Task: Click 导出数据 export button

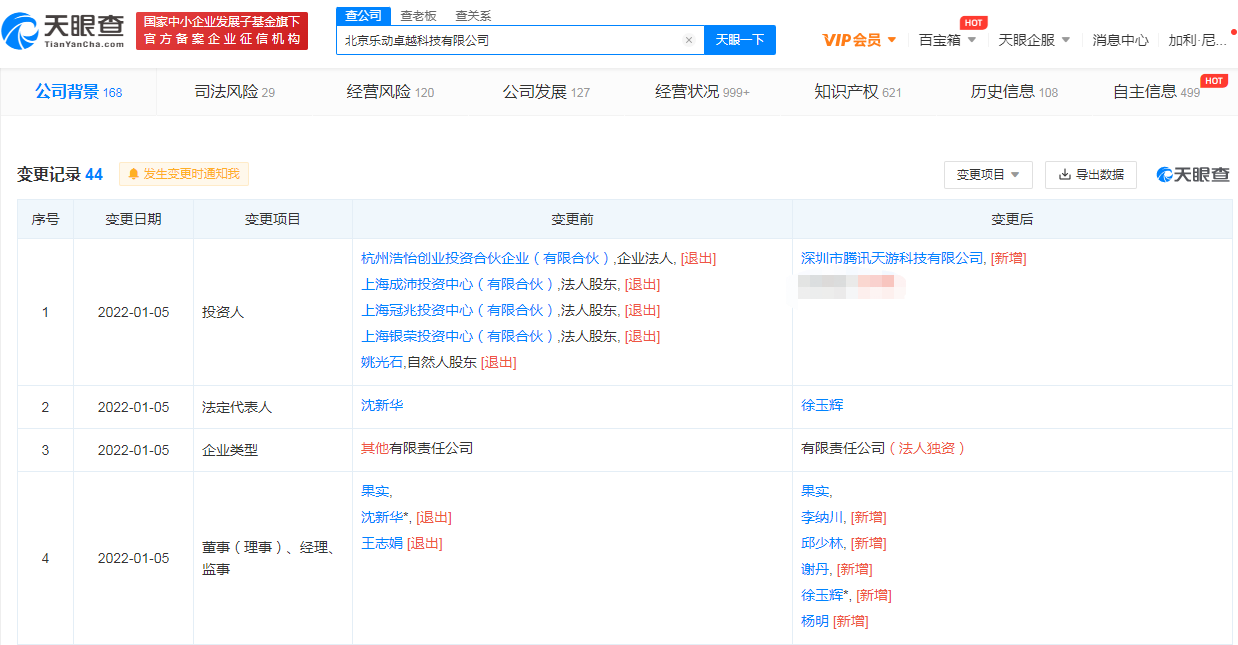Action: click(x=1091, y=174)
